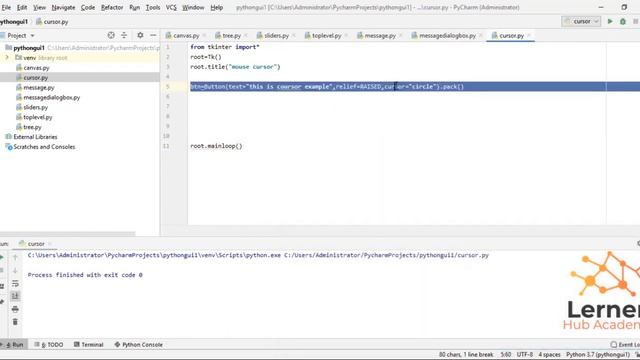The image size is (640, 360).
Task: Close the canvas.py editor tab
Action: [x=204, y=36]
